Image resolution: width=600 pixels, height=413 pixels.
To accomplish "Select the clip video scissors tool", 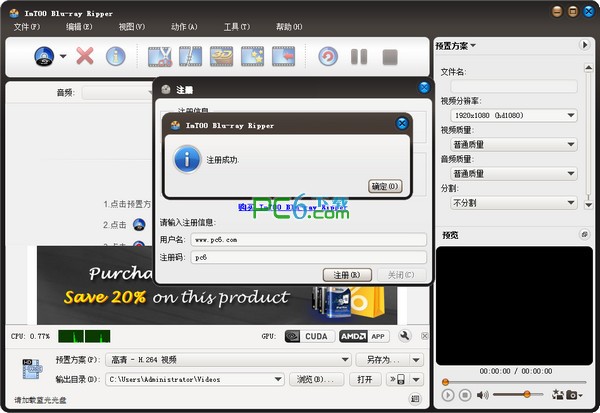I will [160, 57].
